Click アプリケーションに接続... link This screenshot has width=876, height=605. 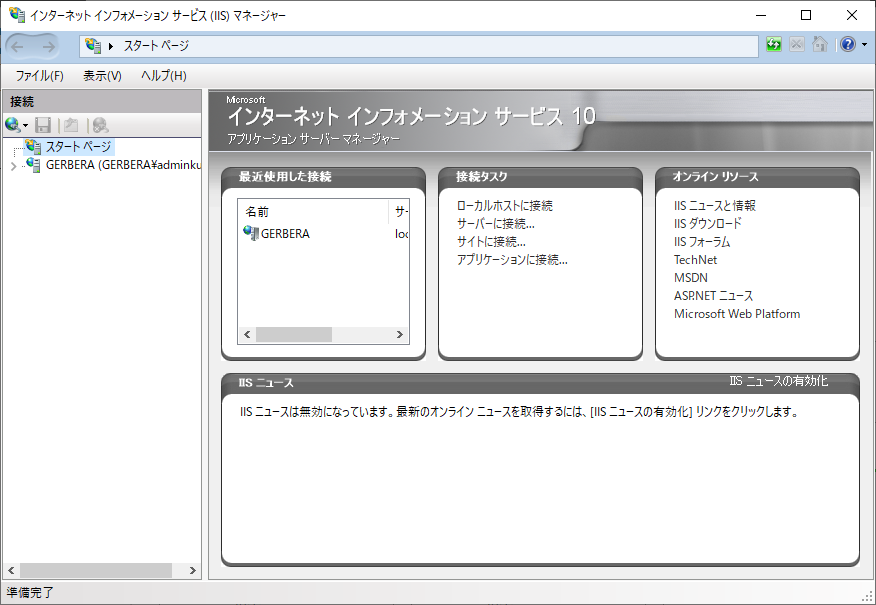pos(512,259)
